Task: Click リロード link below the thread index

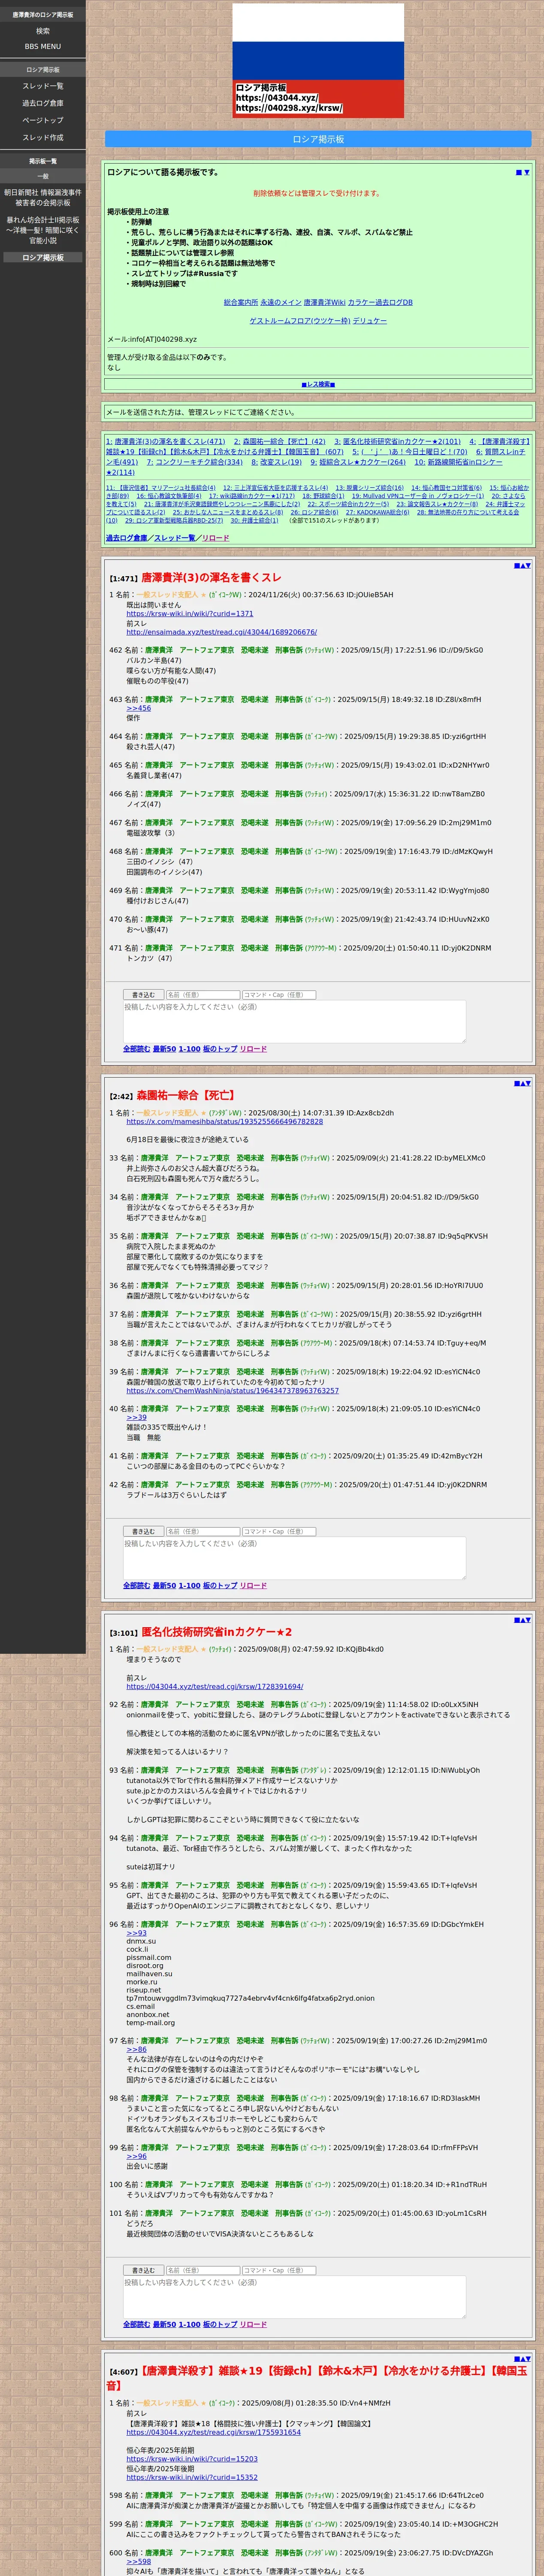Action: (215, 538)
